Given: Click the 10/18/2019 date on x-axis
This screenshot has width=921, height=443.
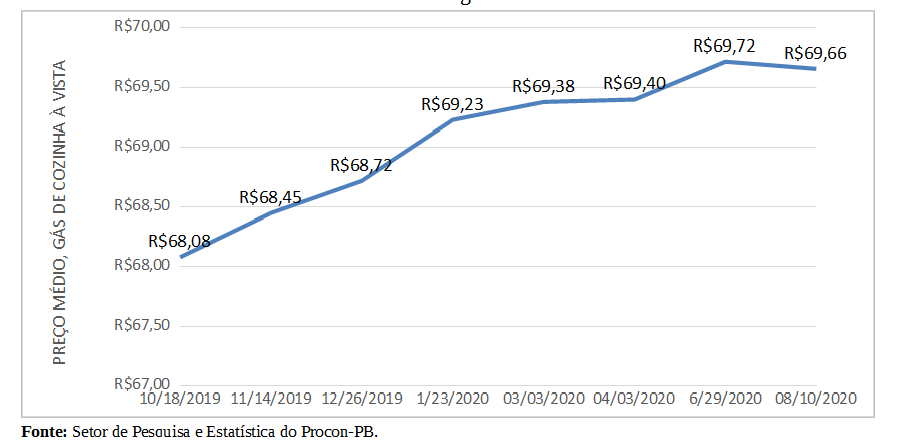Looking at the screenshot, I should (180, 398).
